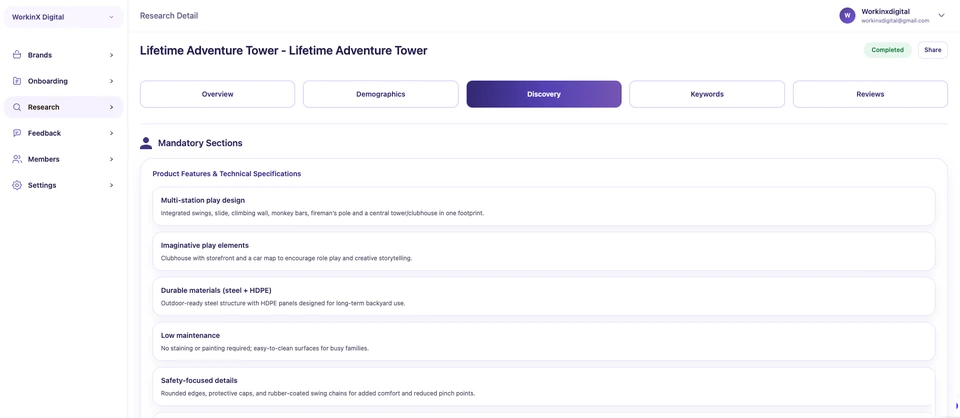The image size is (960, 418).
Task: Select Research in the sidebar
Action: pos(64,107)
